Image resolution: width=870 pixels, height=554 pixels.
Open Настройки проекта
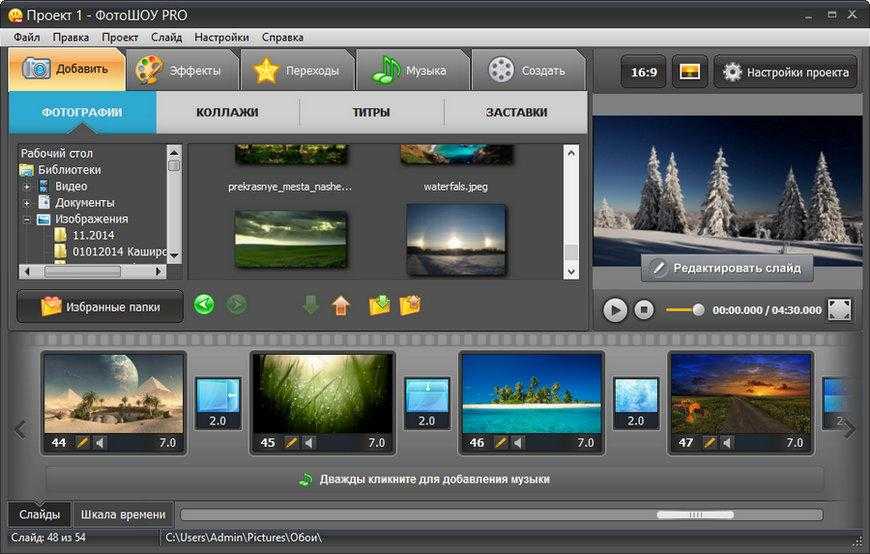pos(786,72)
